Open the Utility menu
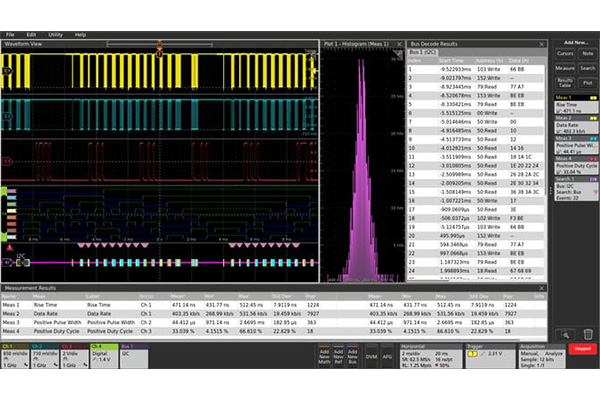Screen dimensions: 600x400 coord(53,34)
